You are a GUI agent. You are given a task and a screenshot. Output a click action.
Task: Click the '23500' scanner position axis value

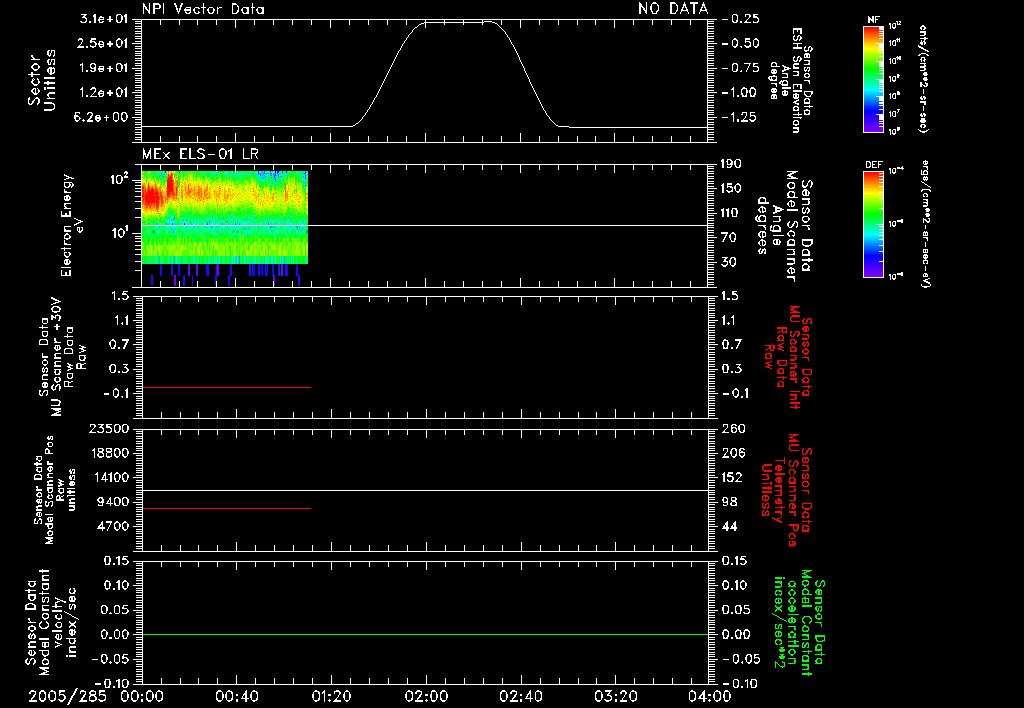[x=109, y=429]
